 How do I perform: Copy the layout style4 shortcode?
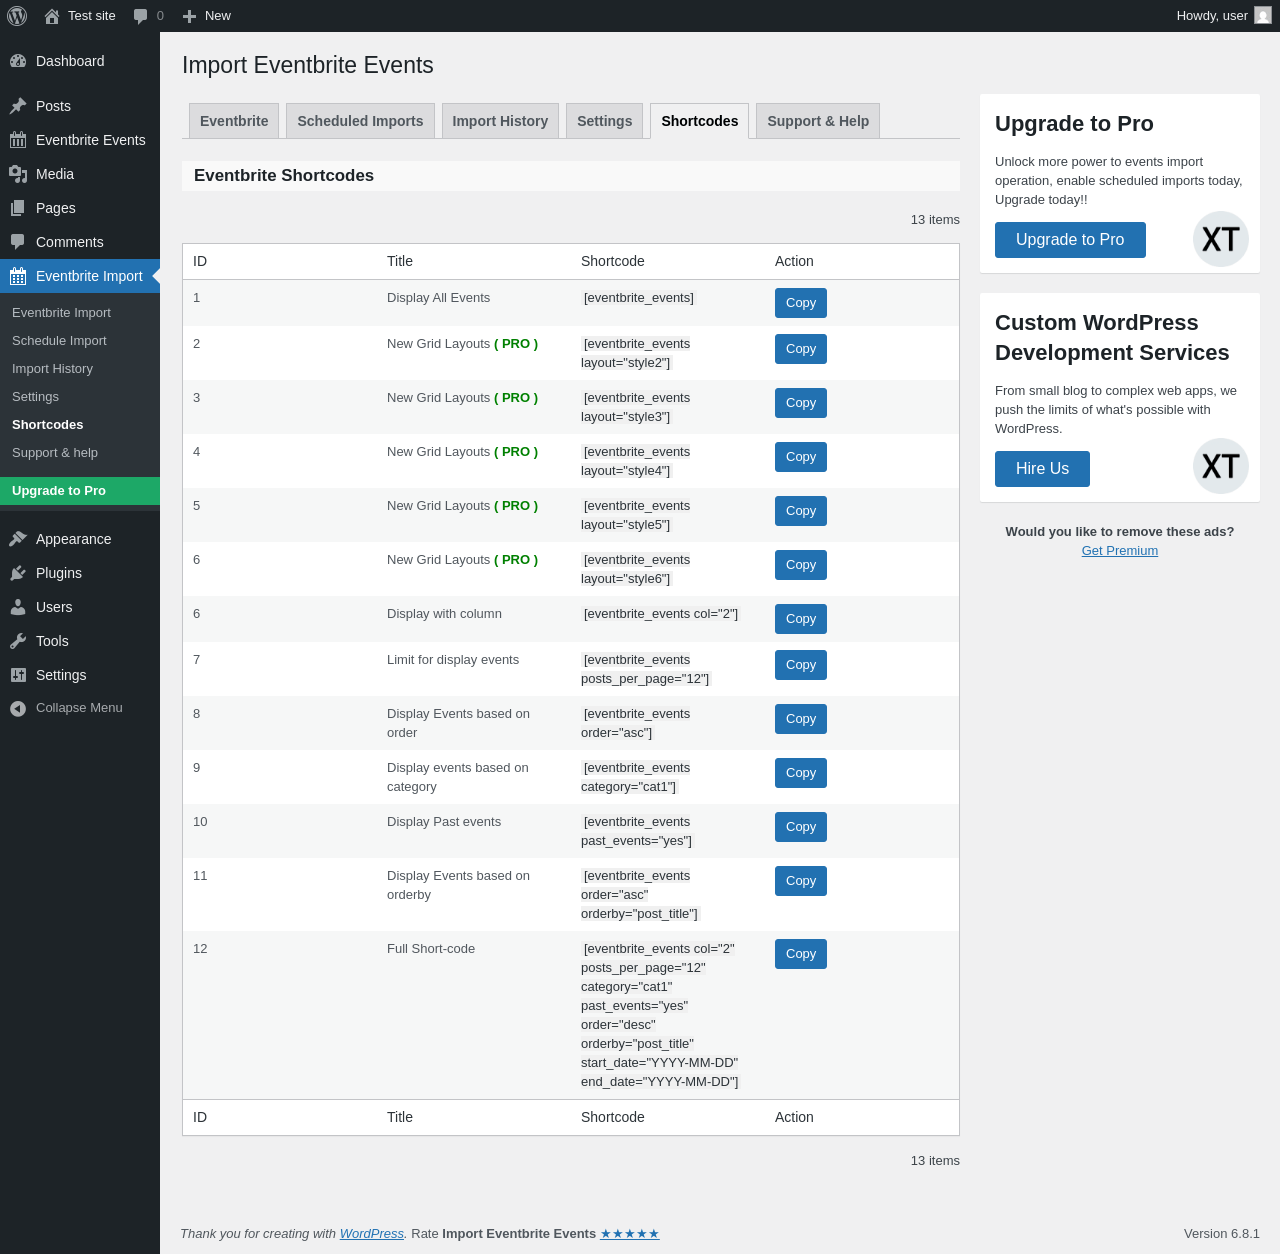coord(801,457)
